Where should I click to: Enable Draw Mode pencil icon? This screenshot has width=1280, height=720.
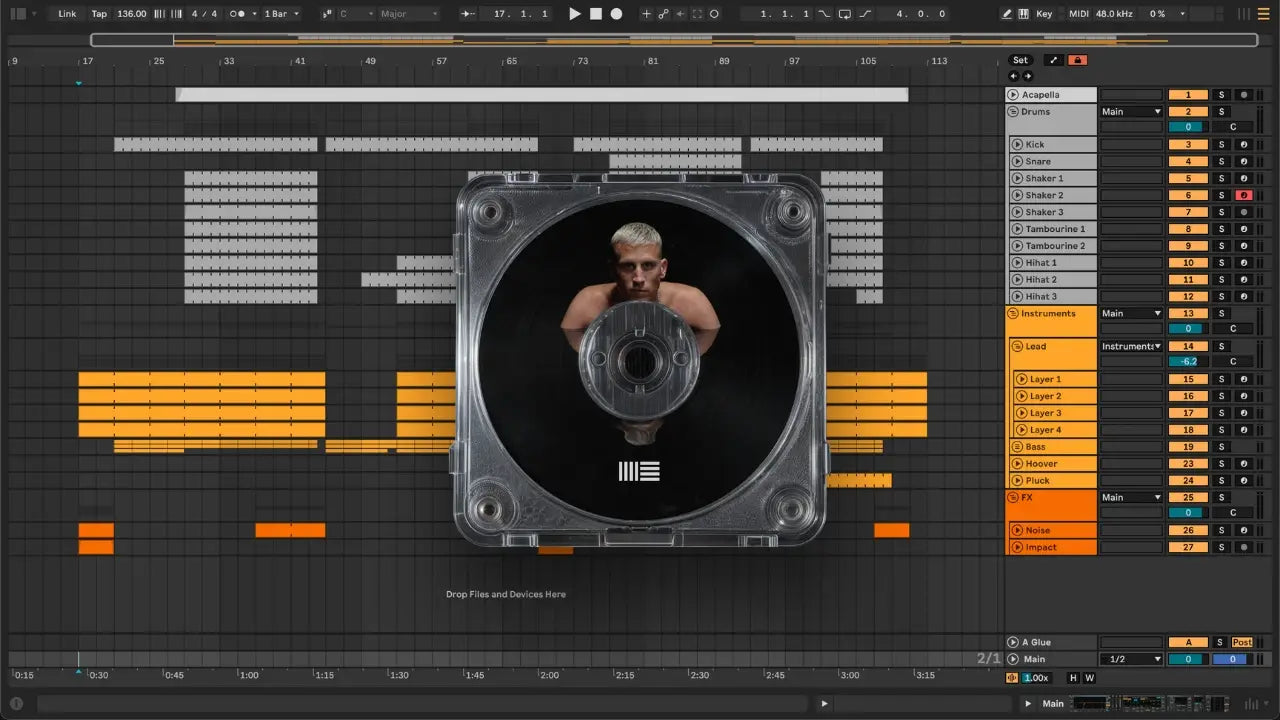pos(1007,14)
